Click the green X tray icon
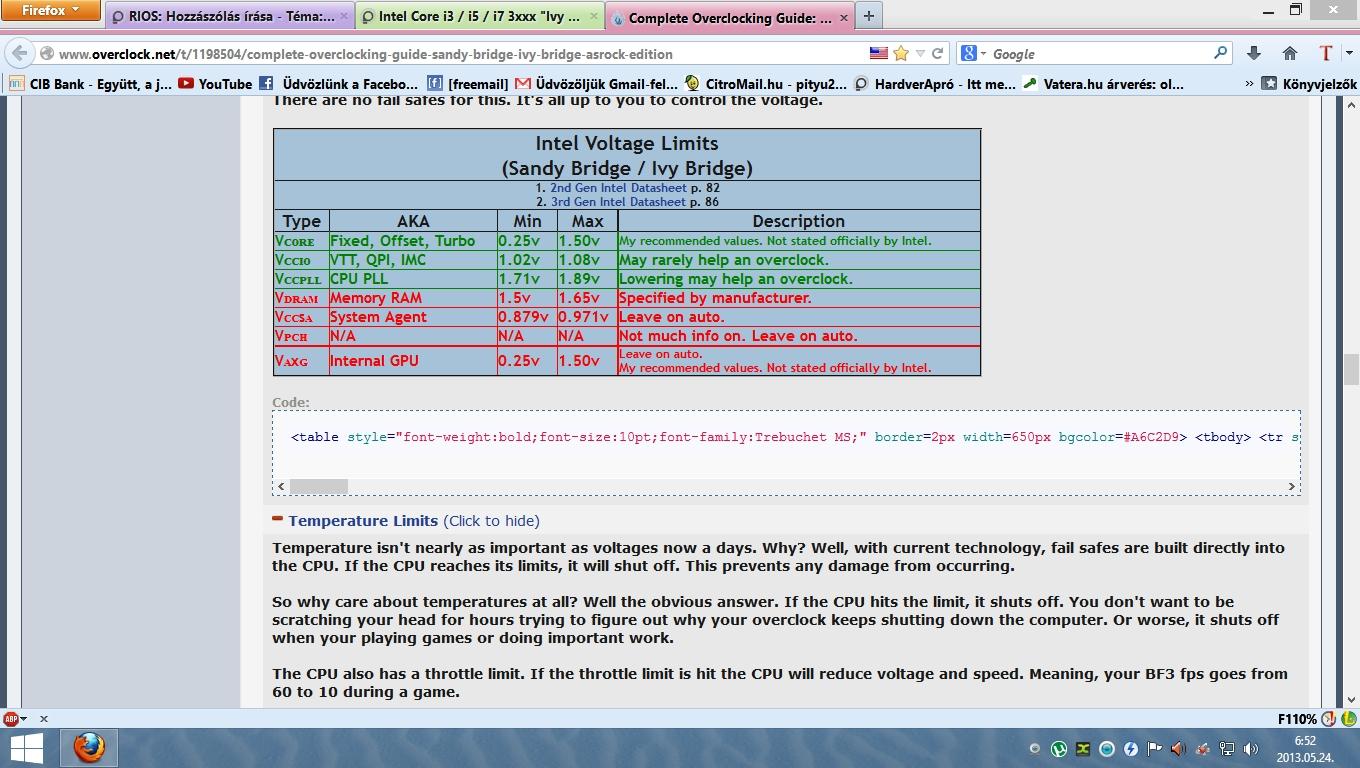The width and height of the screenshot is (1360, 768). pyautogui.click(x=1082, y=748)
